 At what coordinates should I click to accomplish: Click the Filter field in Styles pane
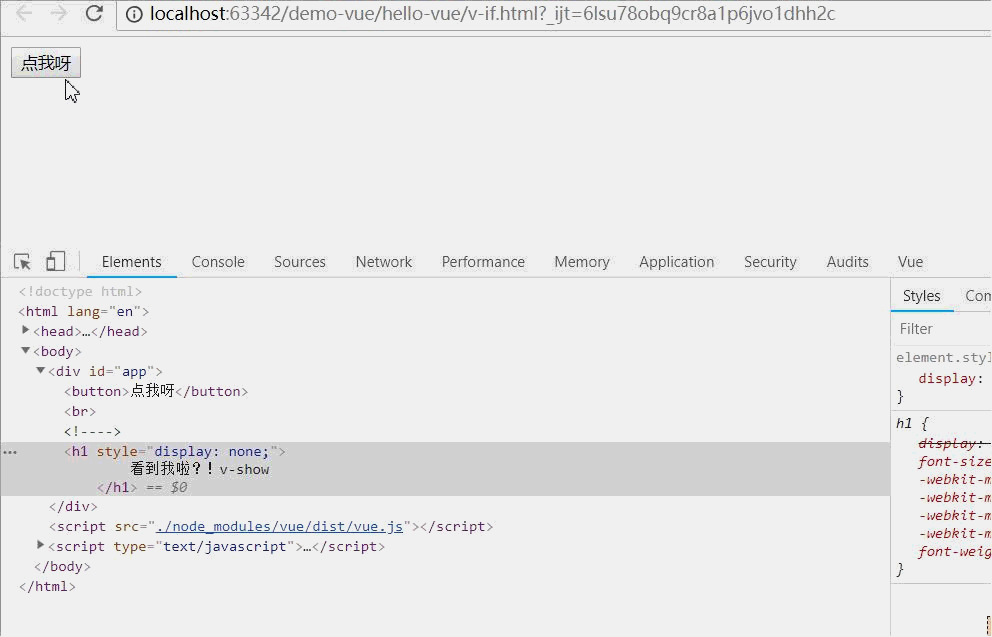pos(943,329)
